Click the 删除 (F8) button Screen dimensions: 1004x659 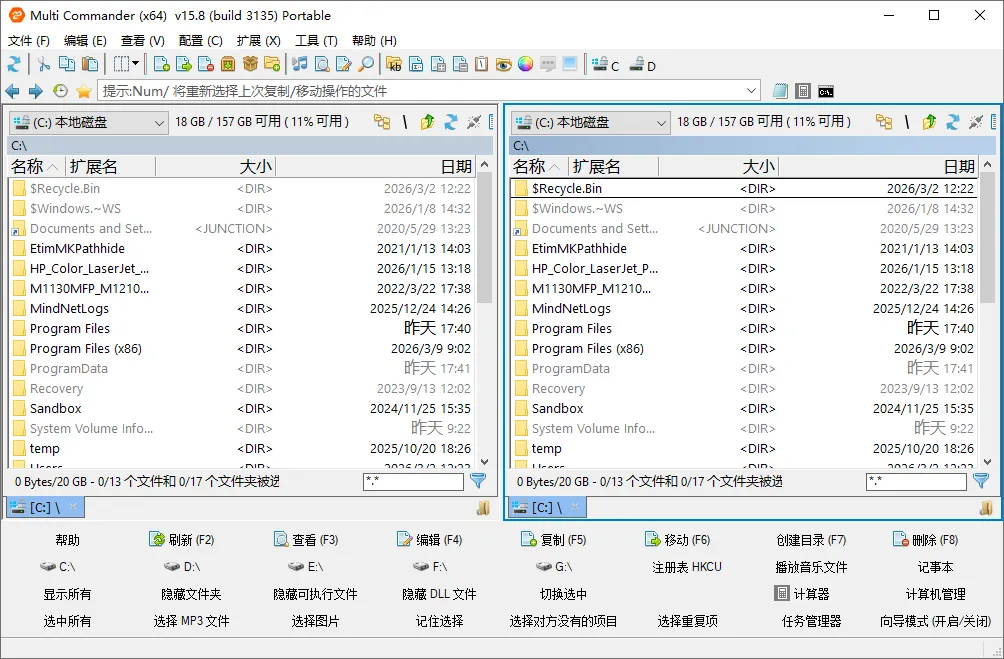point(926,540)
